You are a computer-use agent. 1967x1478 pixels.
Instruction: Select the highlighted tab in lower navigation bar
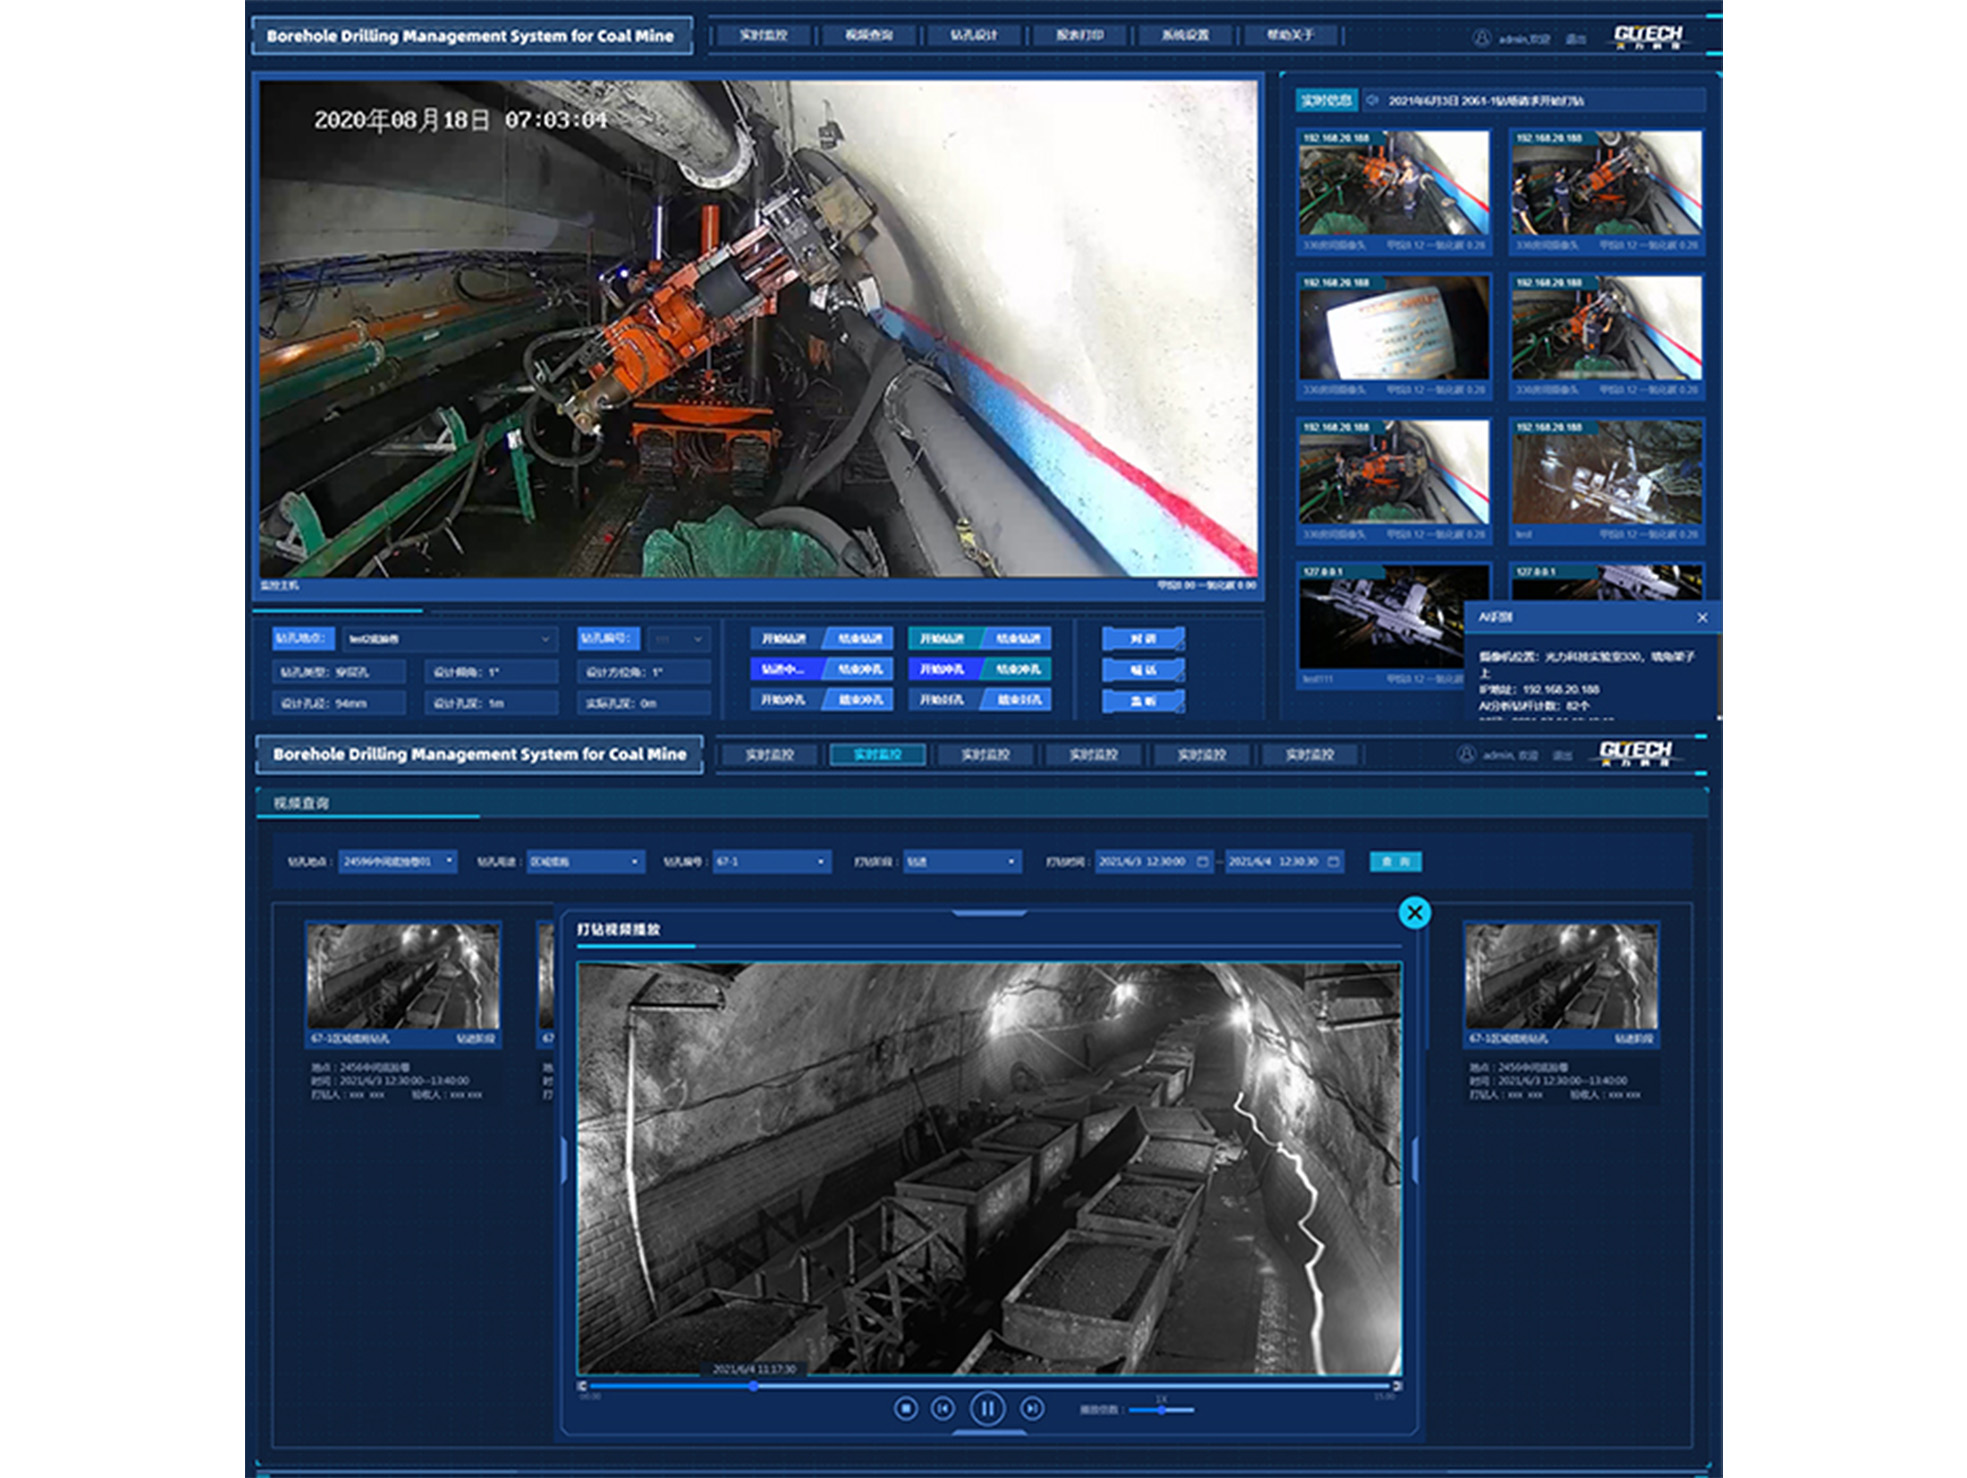click(877, 754)
